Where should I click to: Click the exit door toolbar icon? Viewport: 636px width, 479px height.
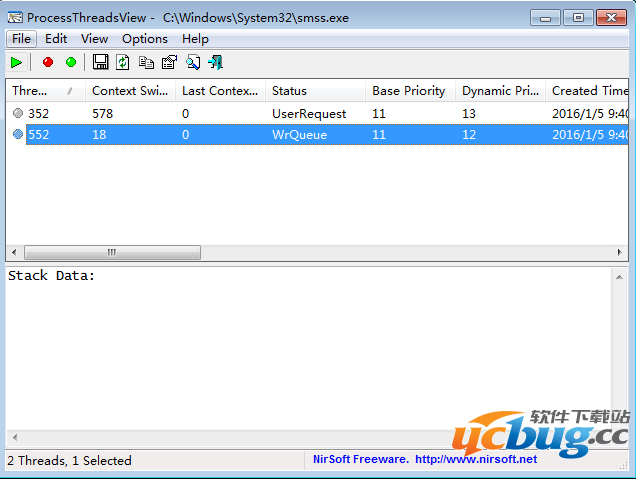tap(215, 62)
